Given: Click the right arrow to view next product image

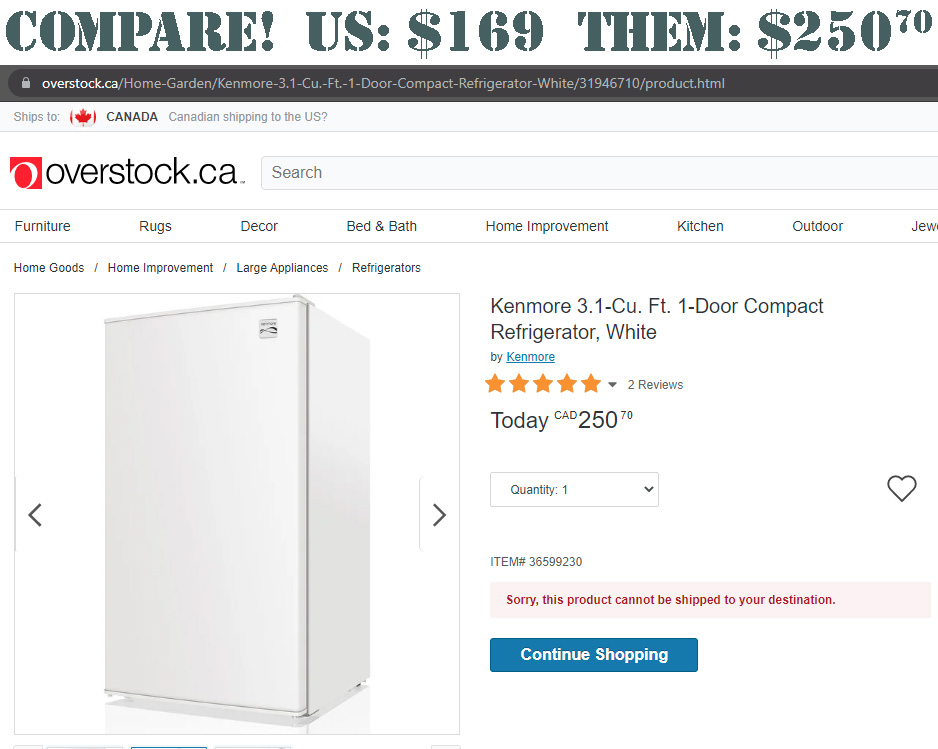Looking at the screenshot, I should [x=438, y=514].
